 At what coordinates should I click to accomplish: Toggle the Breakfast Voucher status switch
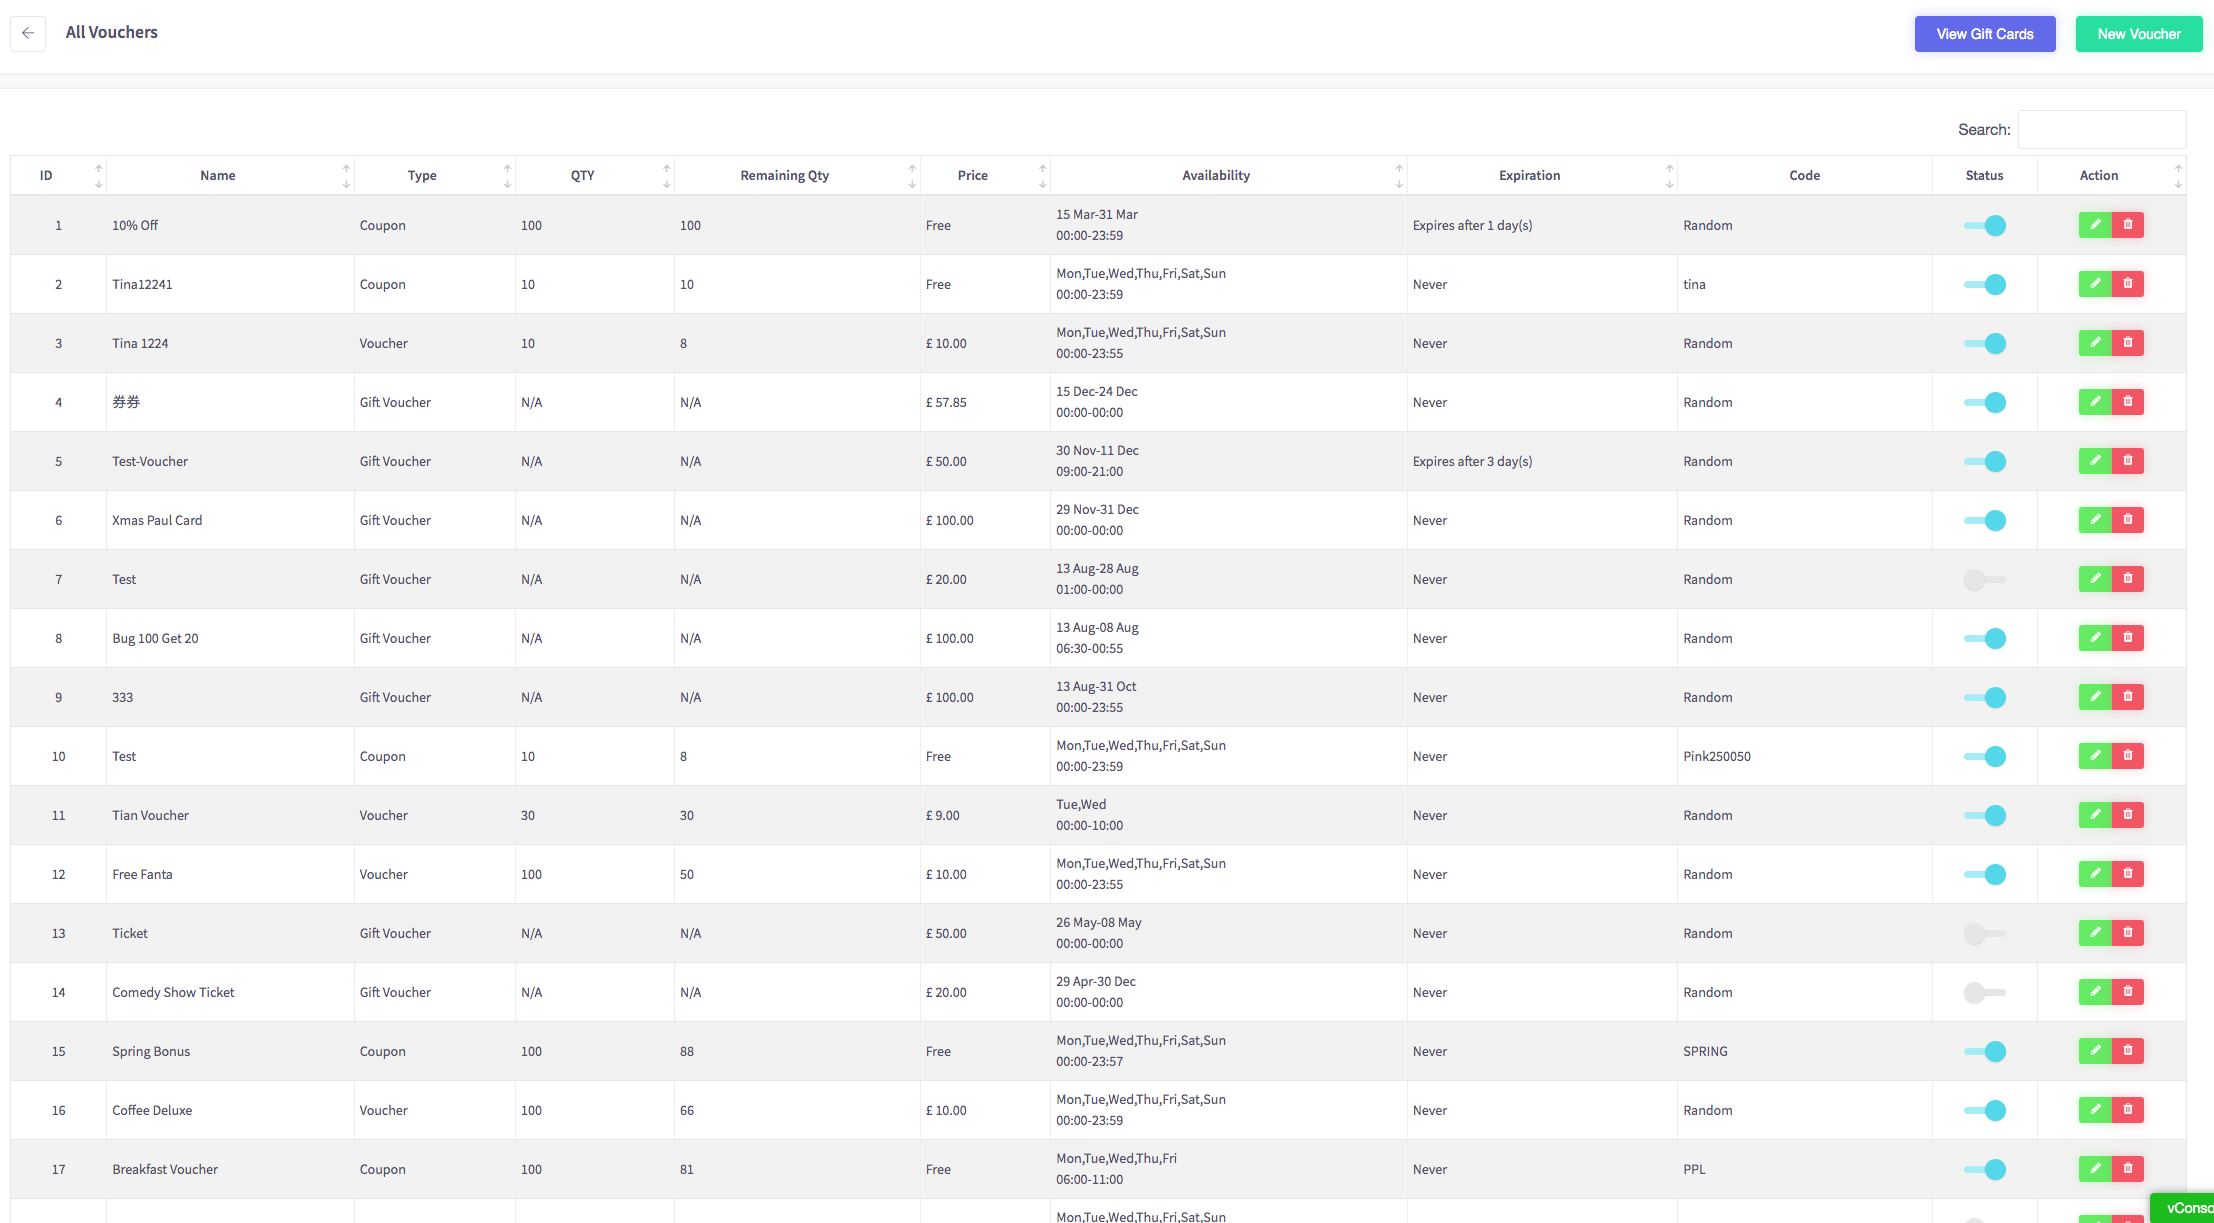[x=1985, y=1169]
